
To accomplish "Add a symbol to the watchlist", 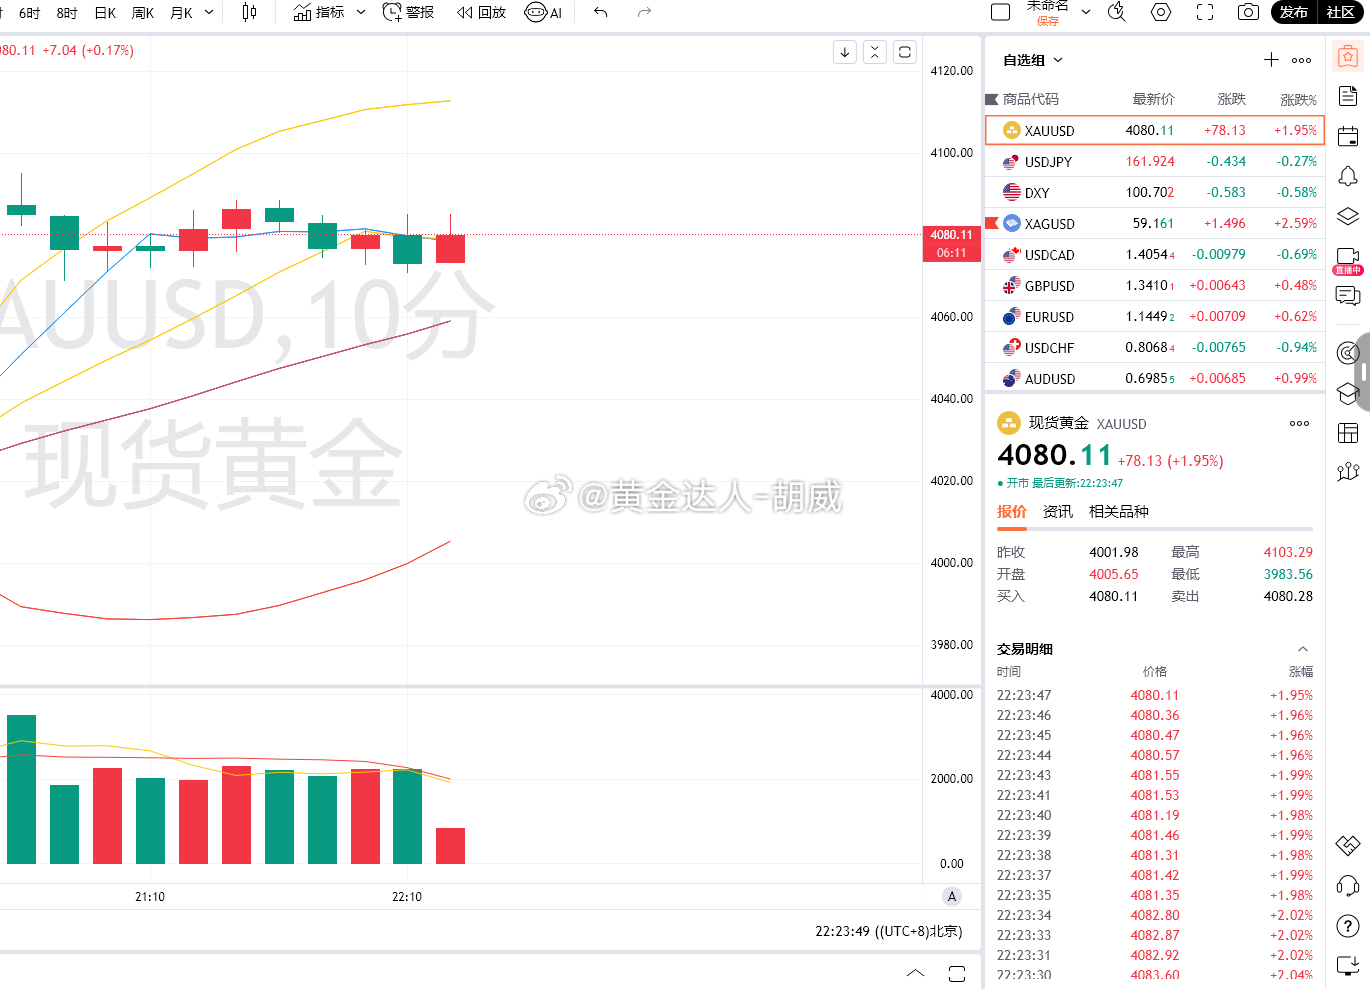I will (x=1271, y=60).
